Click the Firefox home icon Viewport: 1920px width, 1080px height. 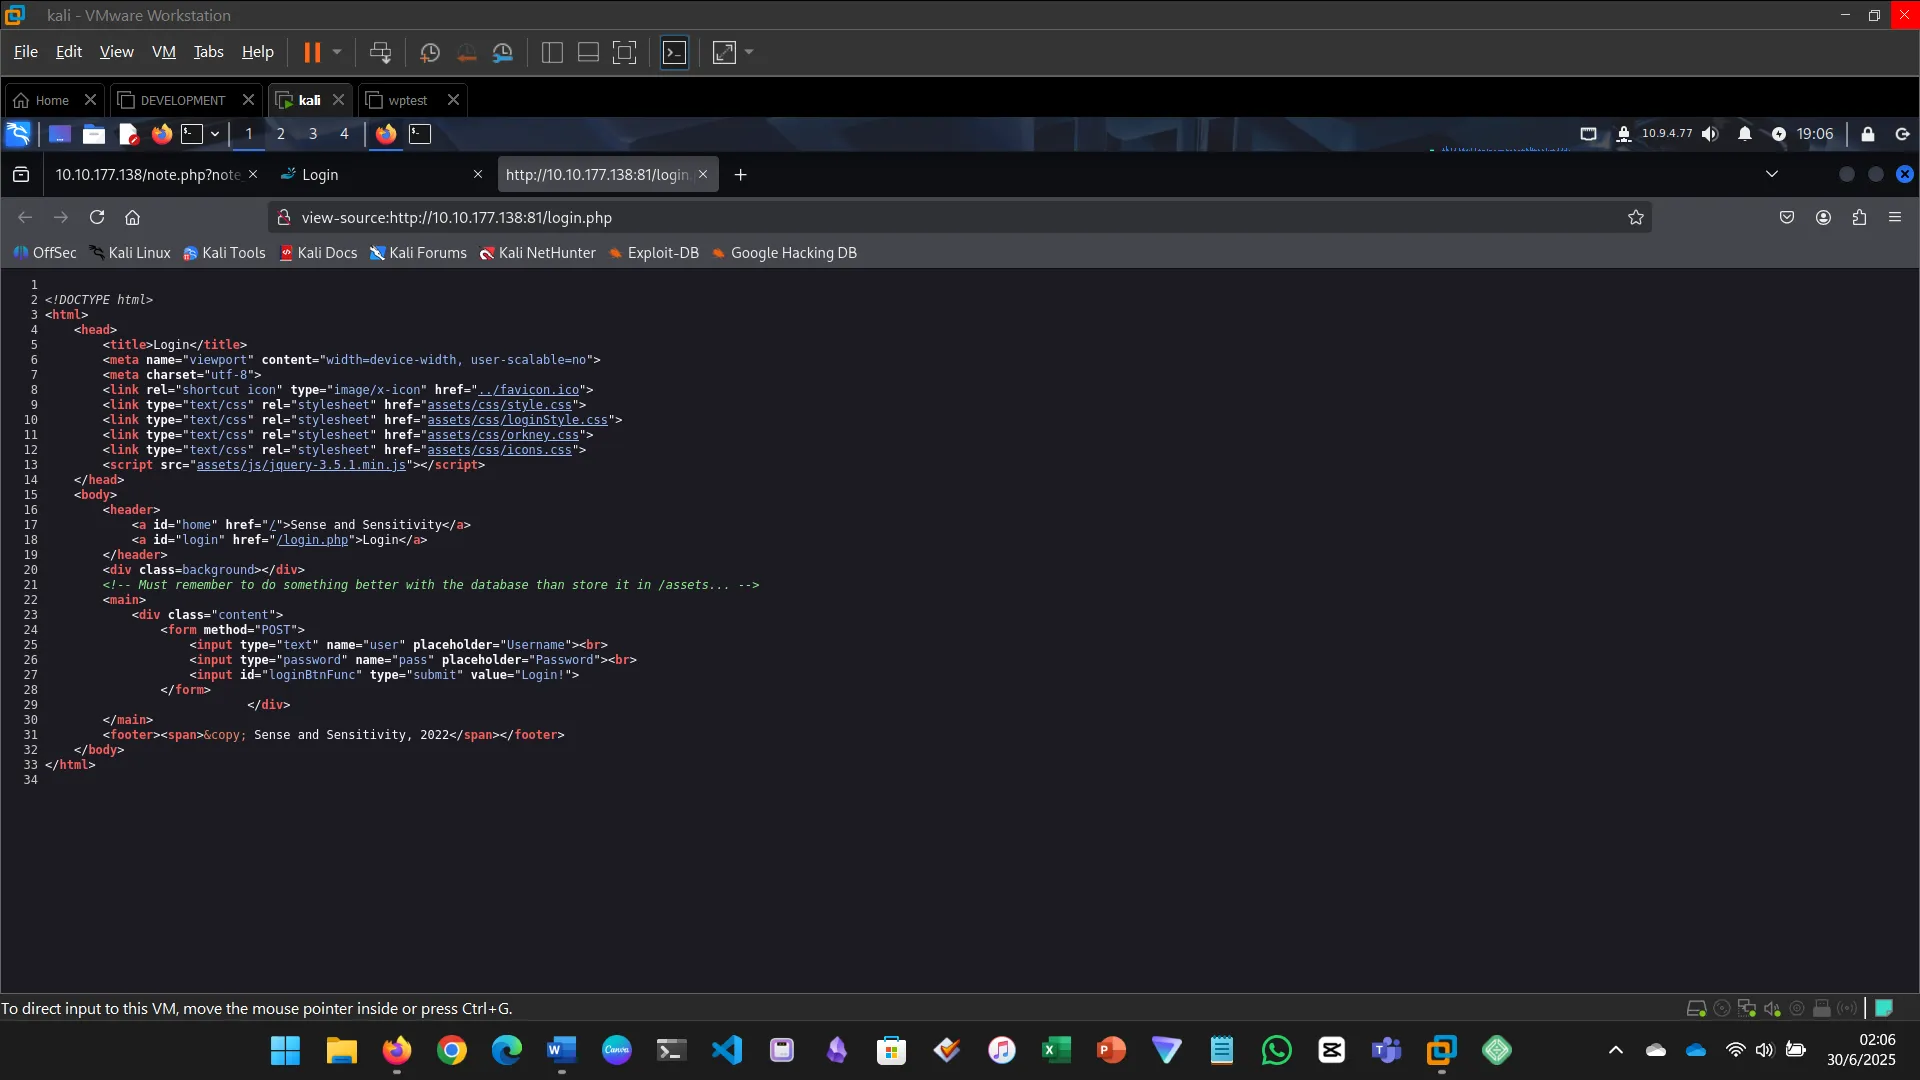point(132,217)
